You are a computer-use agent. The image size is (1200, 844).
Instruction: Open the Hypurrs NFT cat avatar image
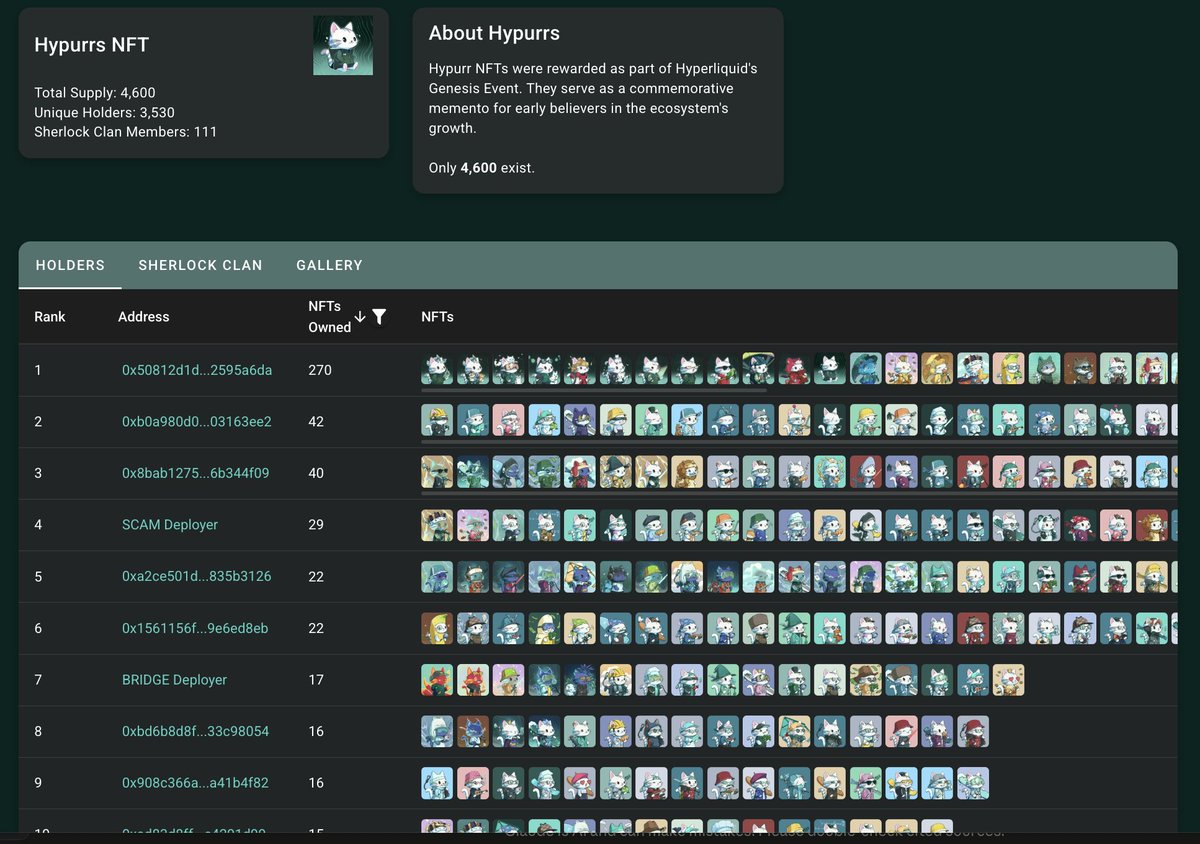343,45
